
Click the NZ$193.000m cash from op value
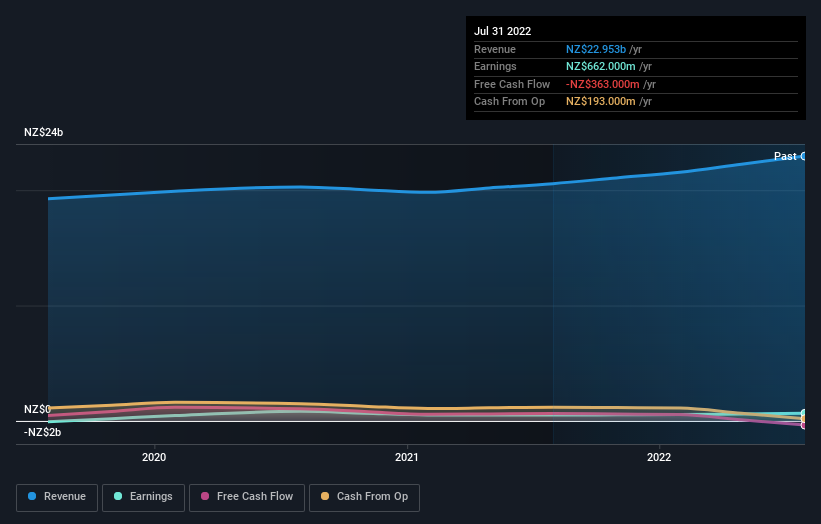(x=601, y=102)
